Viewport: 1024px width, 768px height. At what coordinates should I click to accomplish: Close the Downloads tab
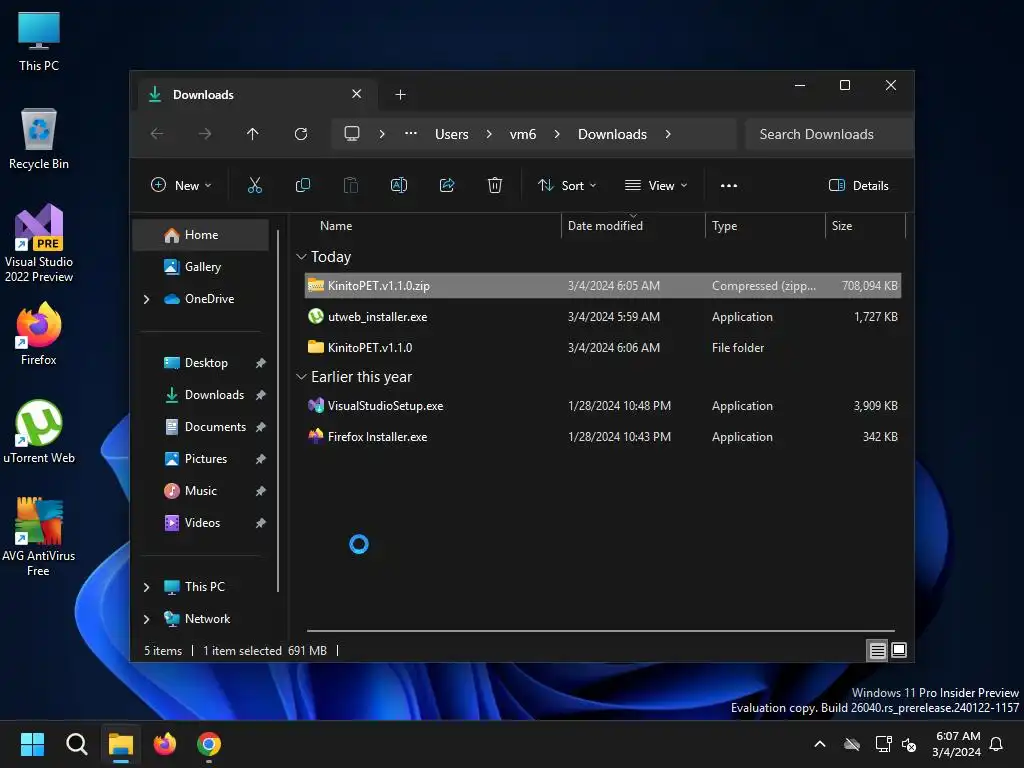(357, 94)
